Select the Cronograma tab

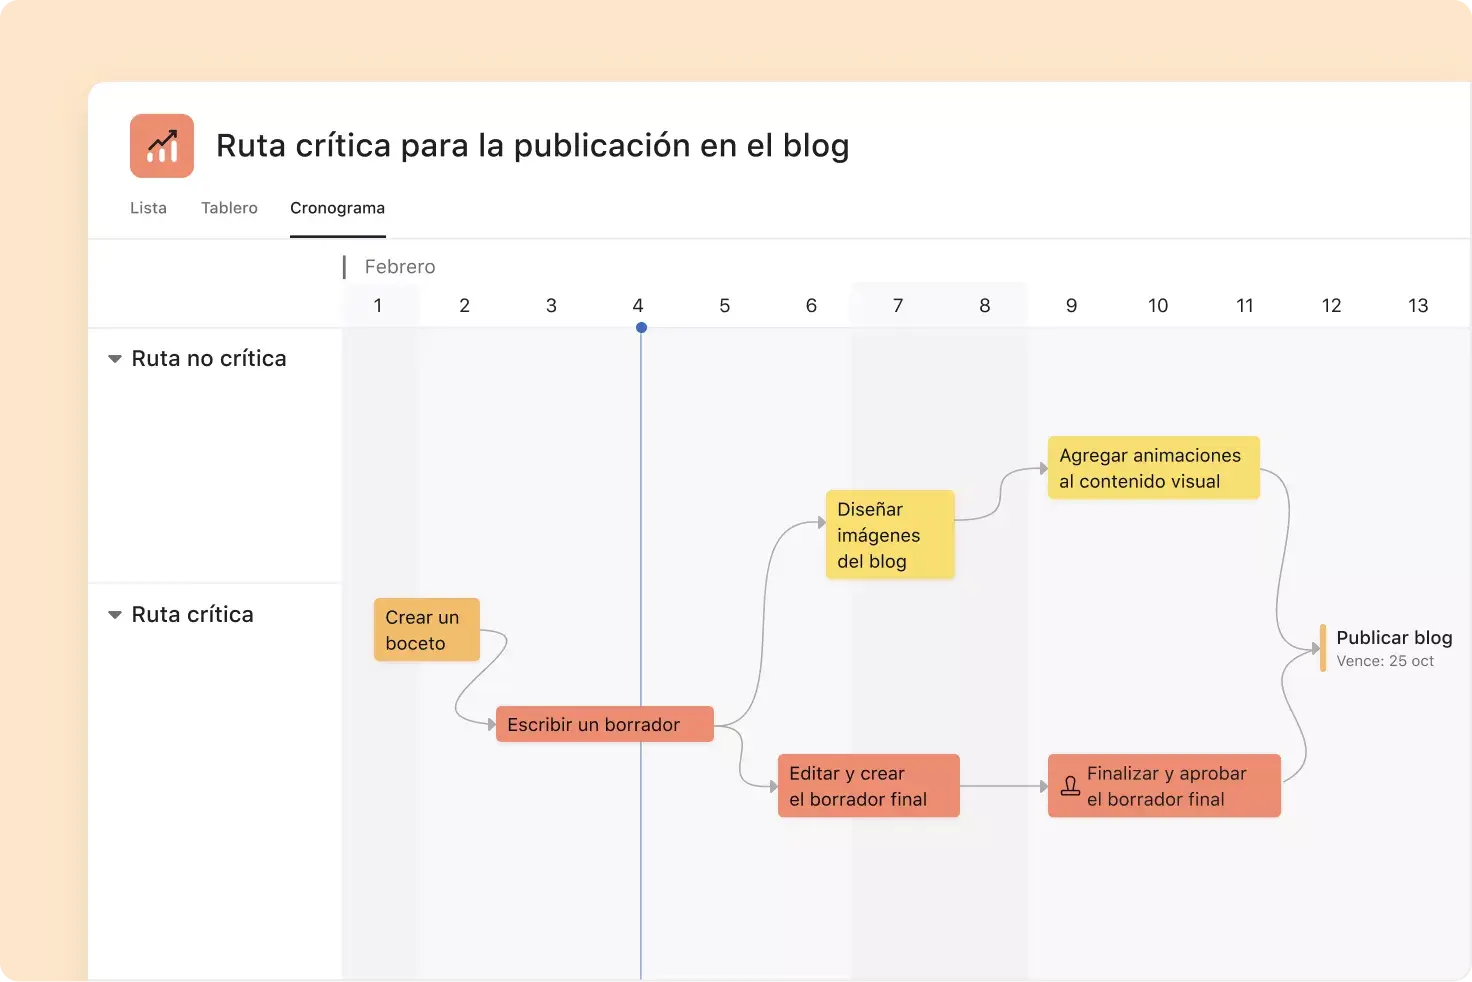[337, 208]
